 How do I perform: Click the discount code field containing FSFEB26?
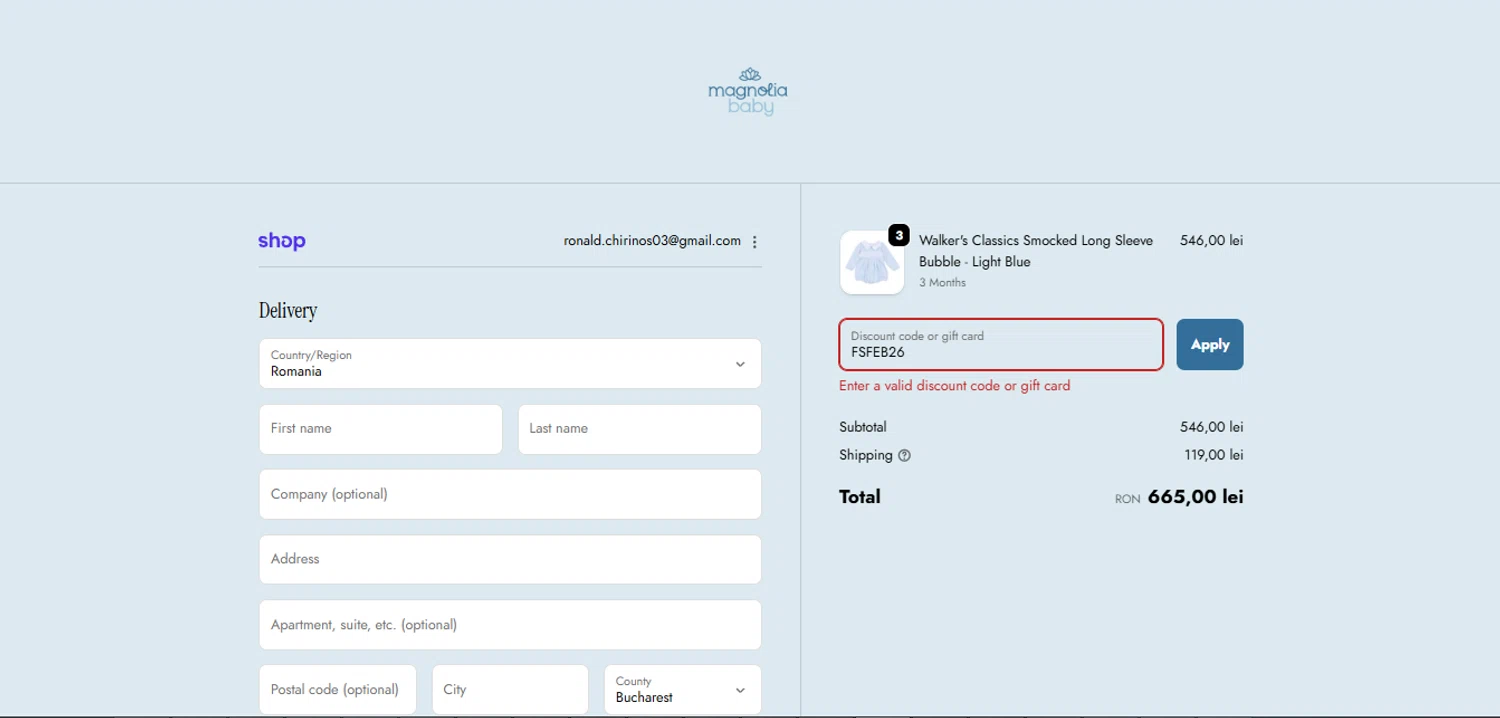pyautogui.click(x=1001, y=345)
